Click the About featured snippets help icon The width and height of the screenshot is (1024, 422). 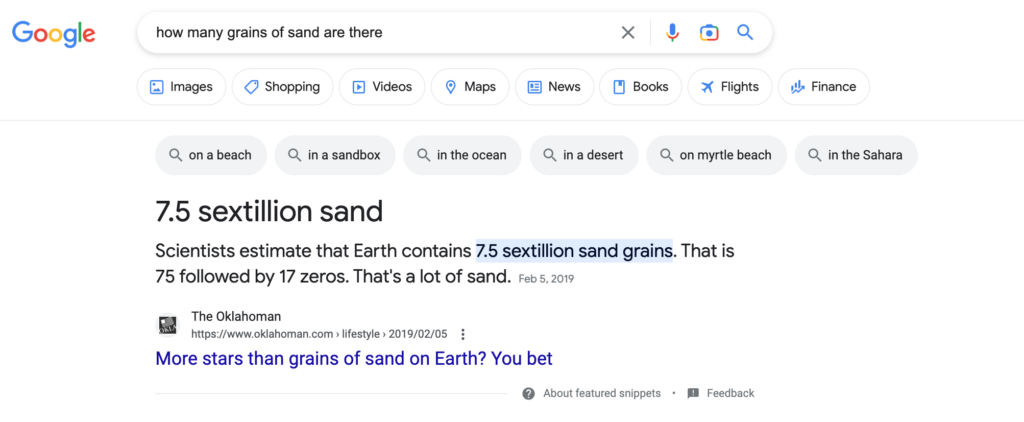coord(528,393)
